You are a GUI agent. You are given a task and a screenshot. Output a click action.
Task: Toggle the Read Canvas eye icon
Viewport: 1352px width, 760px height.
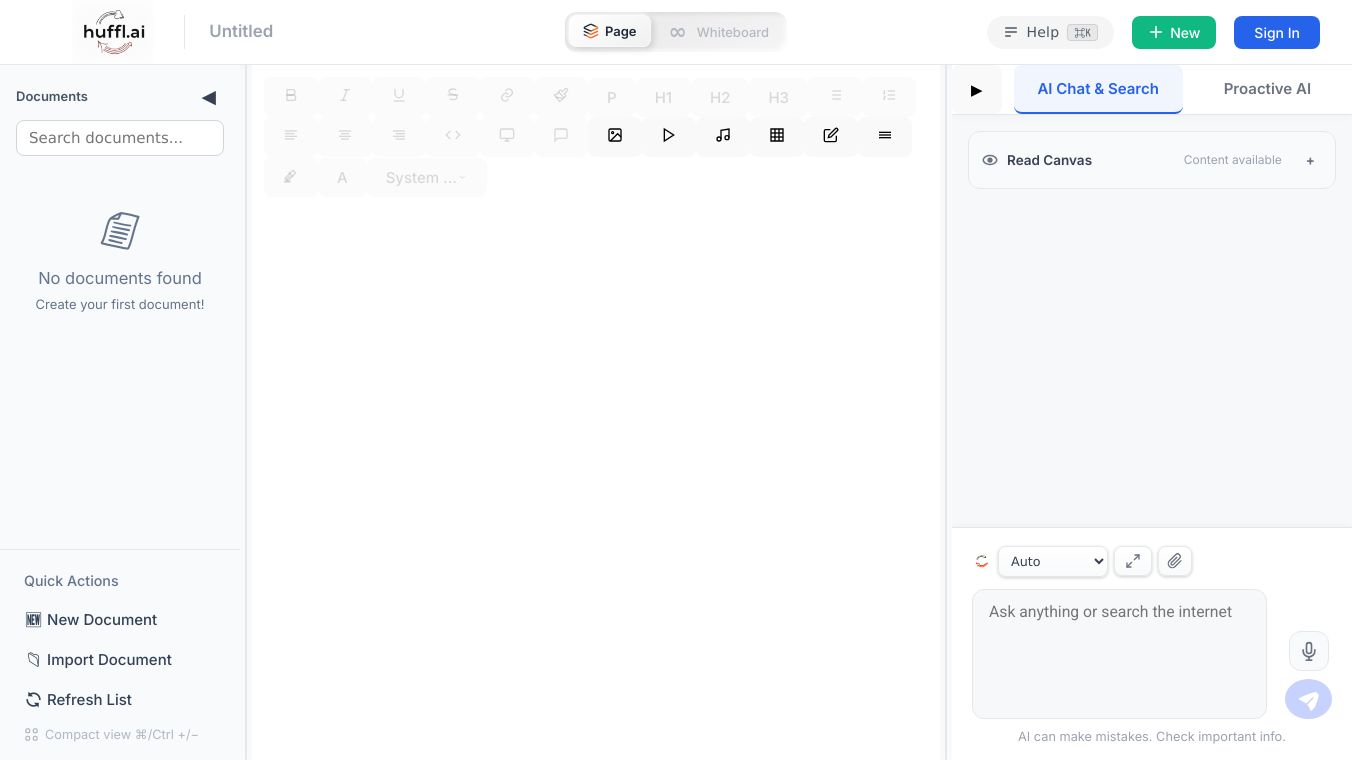tap(990, 160)
